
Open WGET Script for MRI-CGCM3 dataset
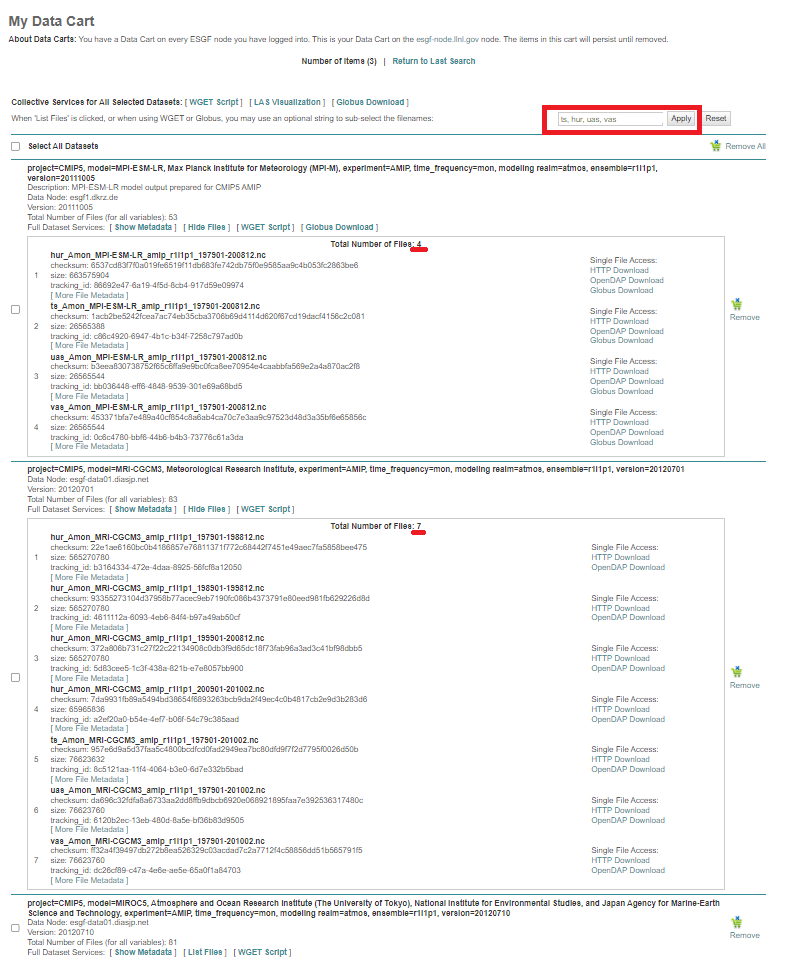(x=266, y=509)
